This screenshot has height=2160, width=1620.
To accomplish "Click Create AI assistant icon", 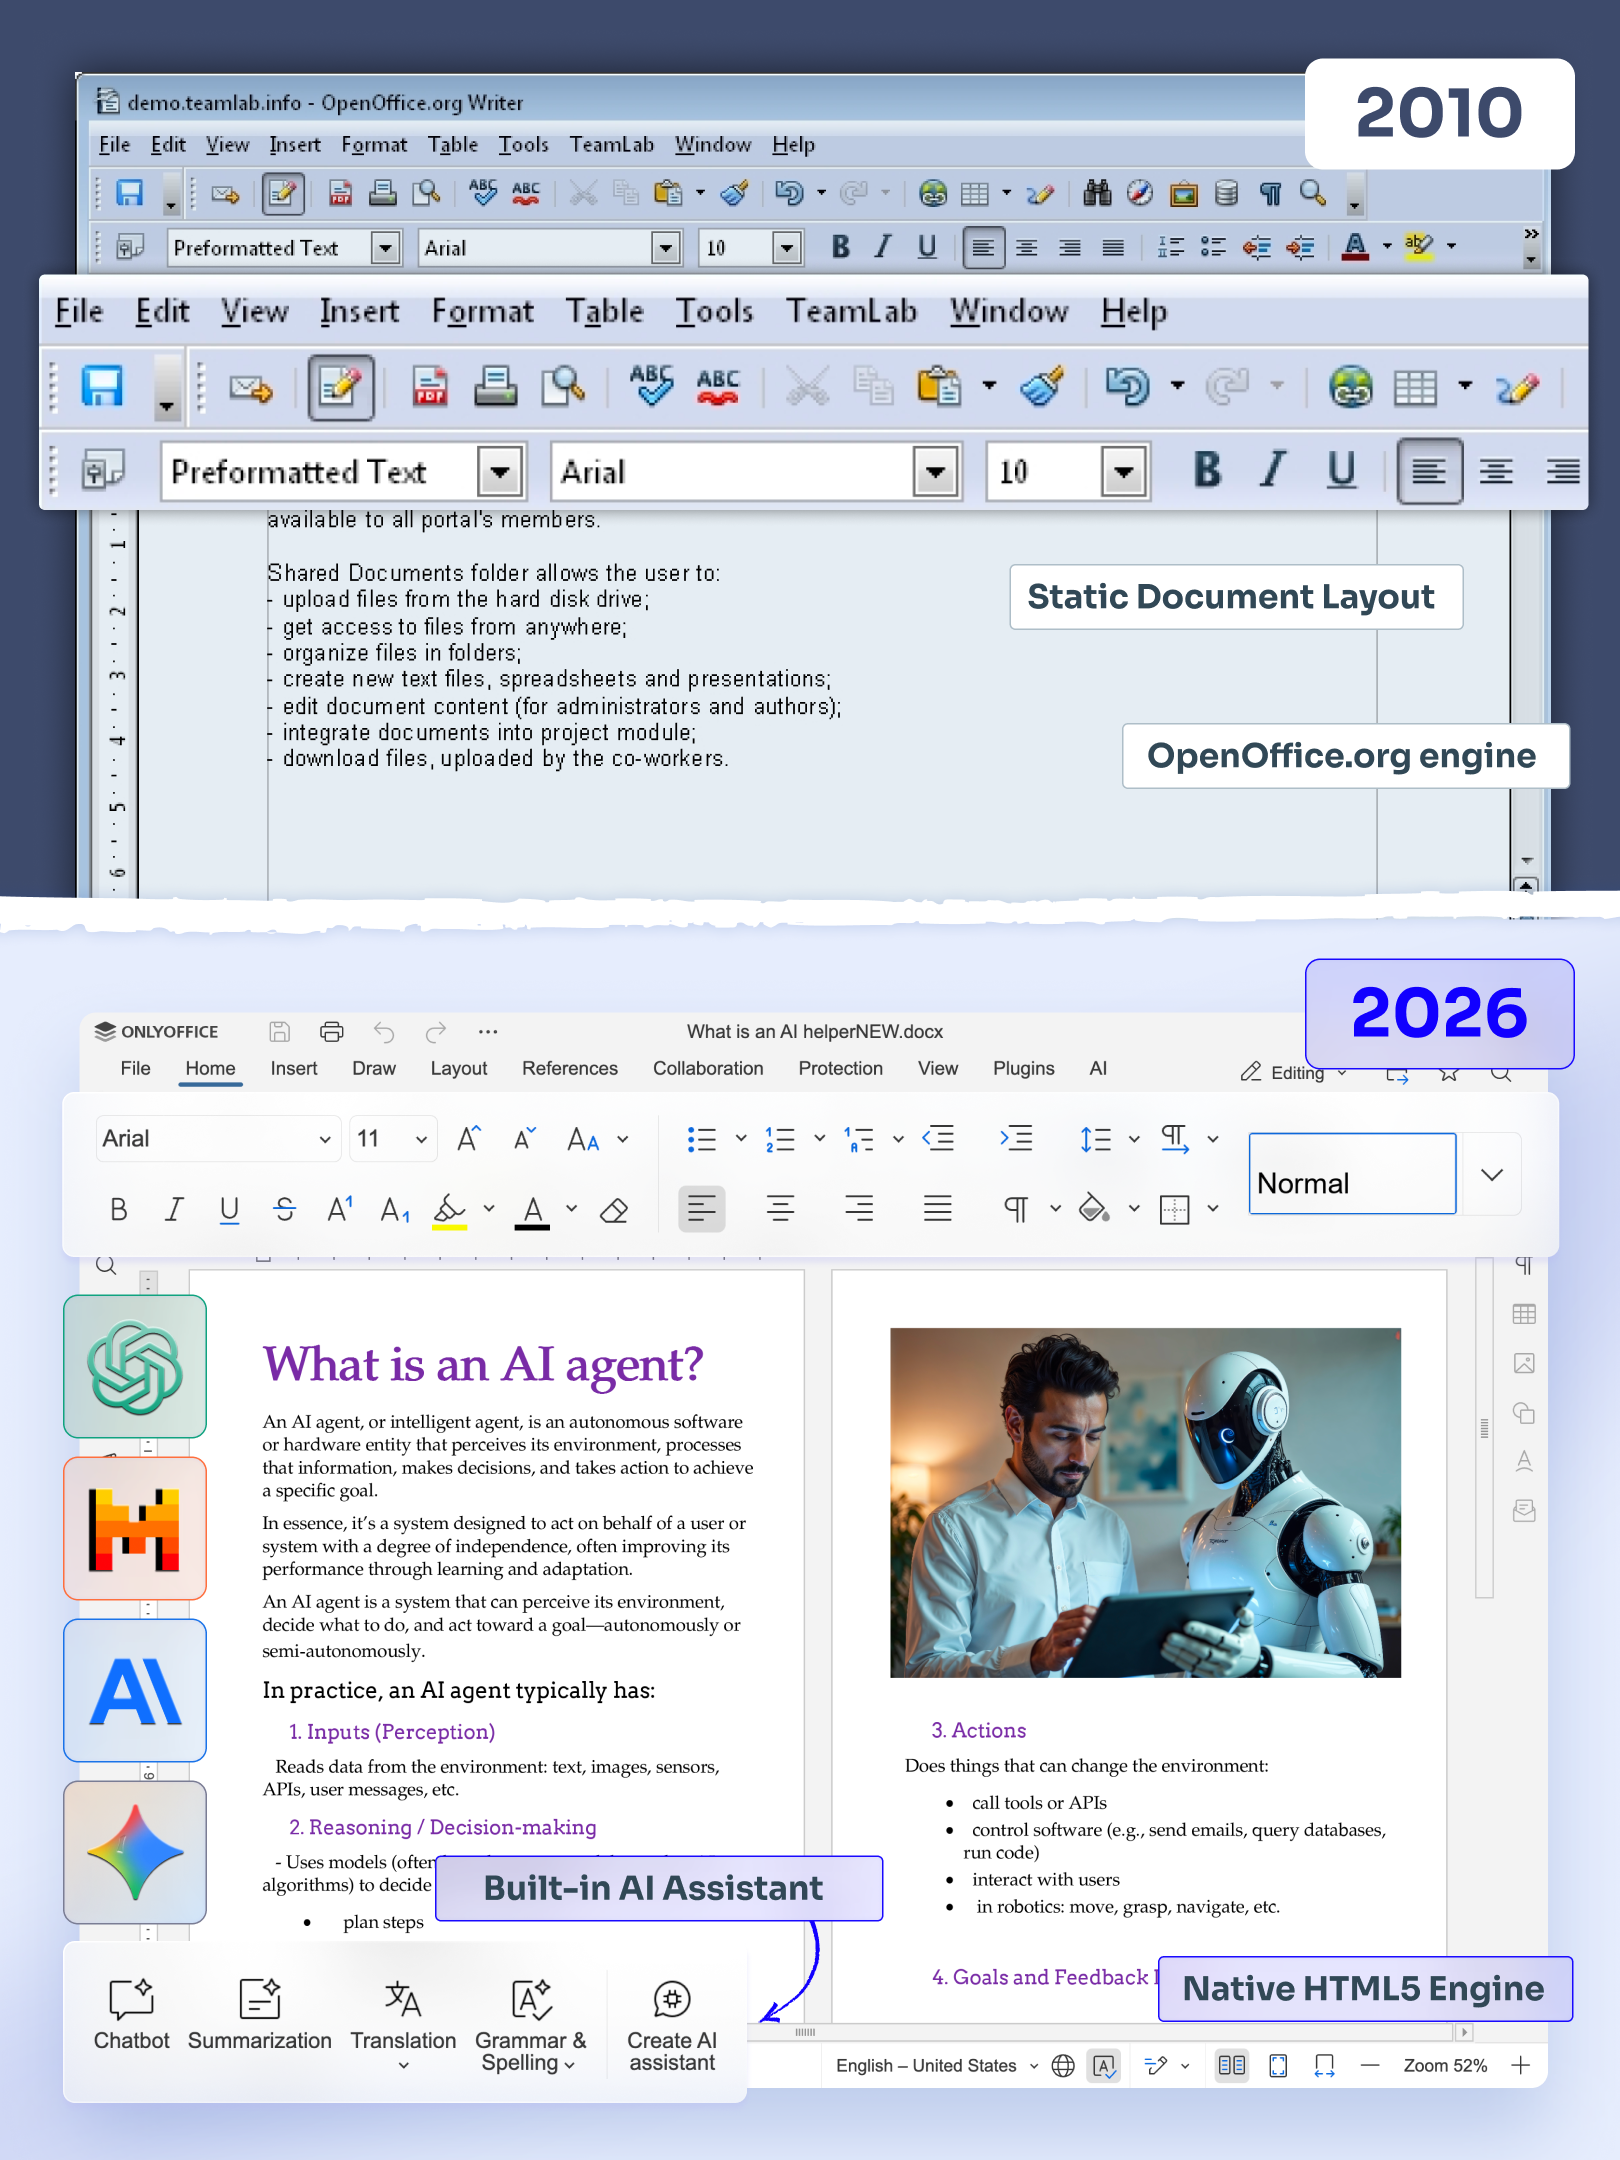I will coord(672,1999).
